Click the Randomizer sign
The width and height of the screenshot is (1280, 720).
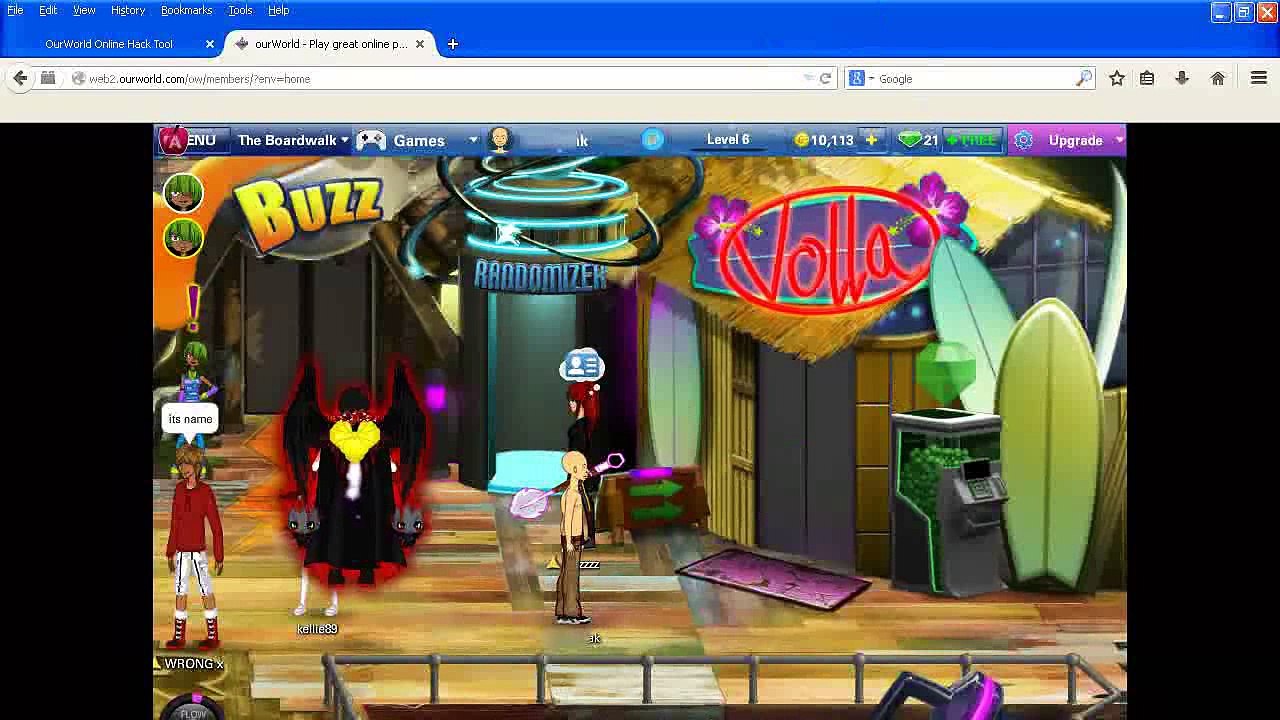point(540,275)
